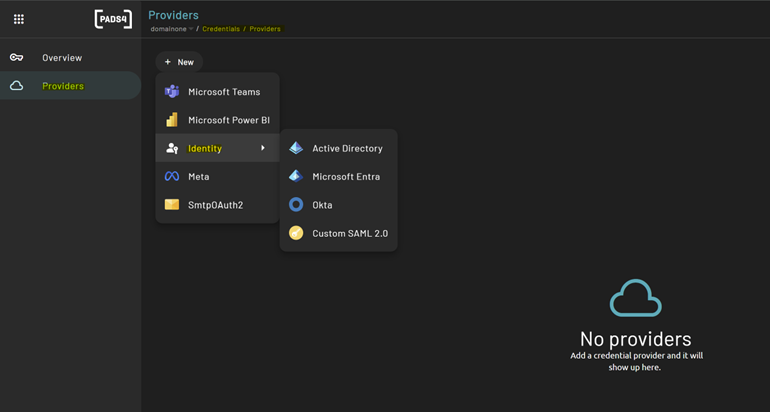This screenshot has width=770, height=412.
Task: Select Meta from the provider menu
Action: pos(218,176)
